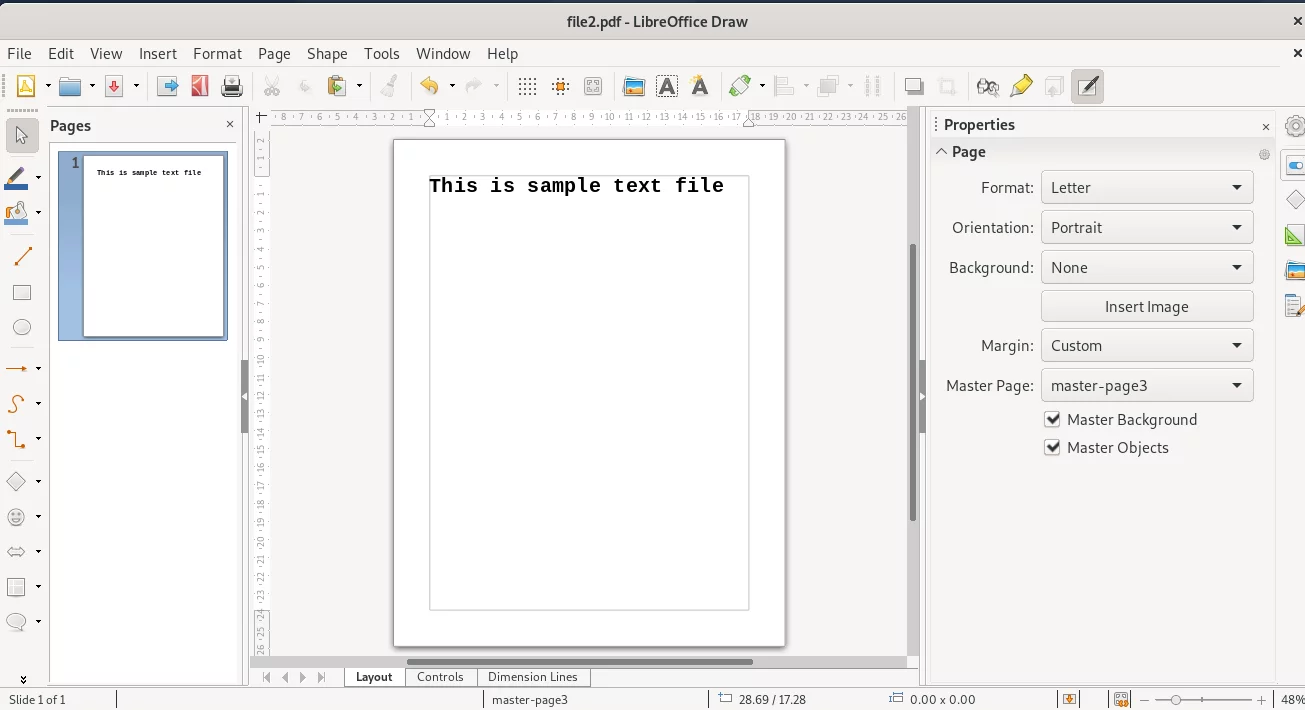Click the Save document icon
Screen dimensions: 1305x710
(113, 86)
